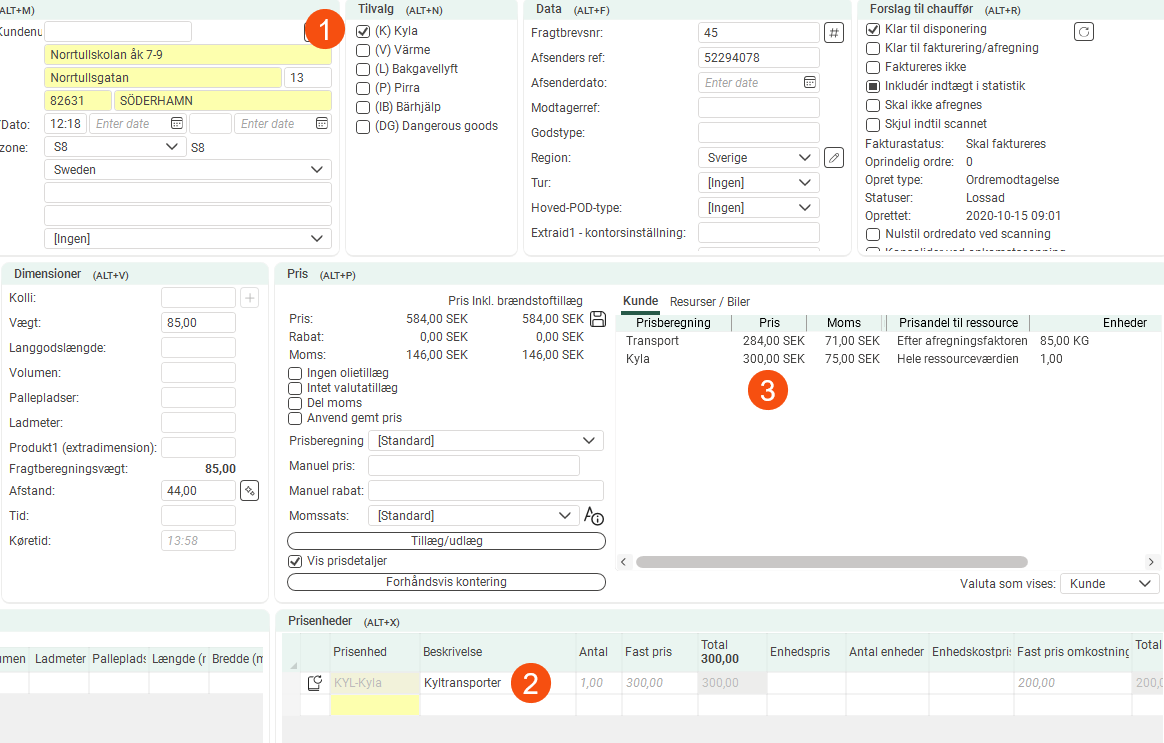This screenshot has height=743, width=1164.
Task: Select the Kunde tab
Action: point(640,302)
